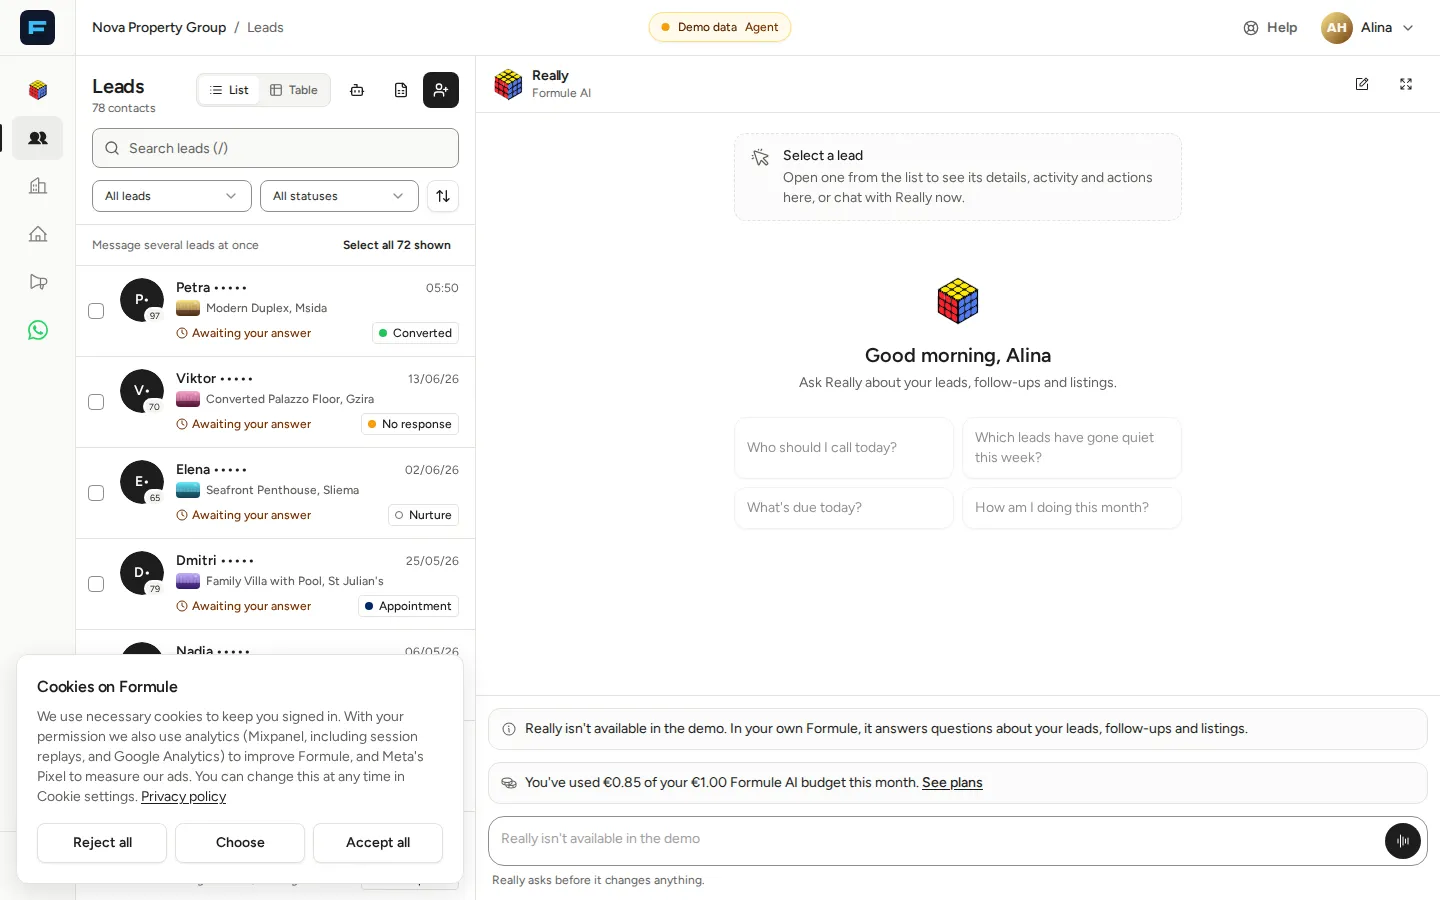Click the AH user avatar

tap(1337, 28)
